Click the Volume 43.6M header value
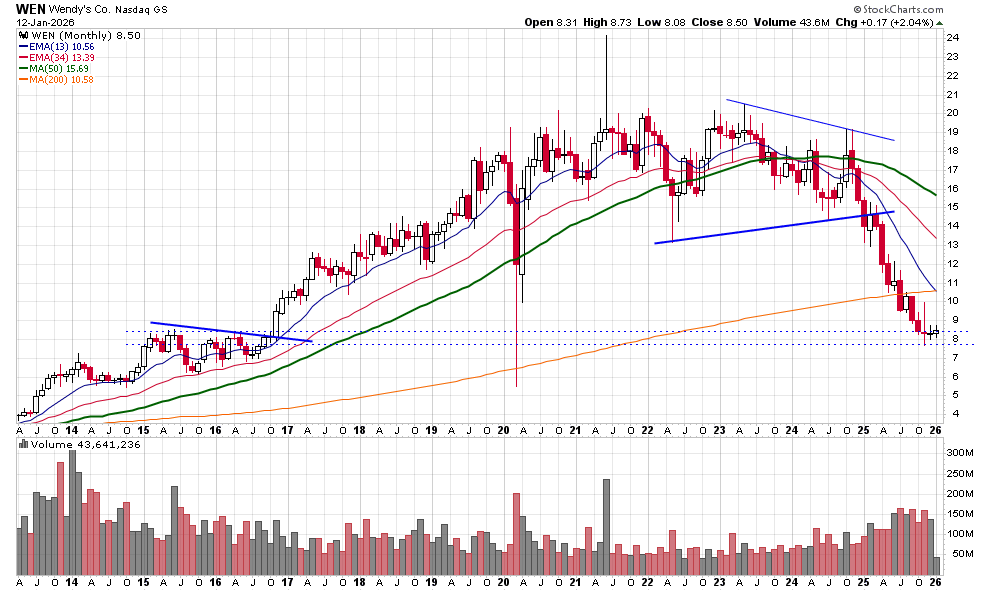Viewport: 990px width, 591px height. pos(803,21)
